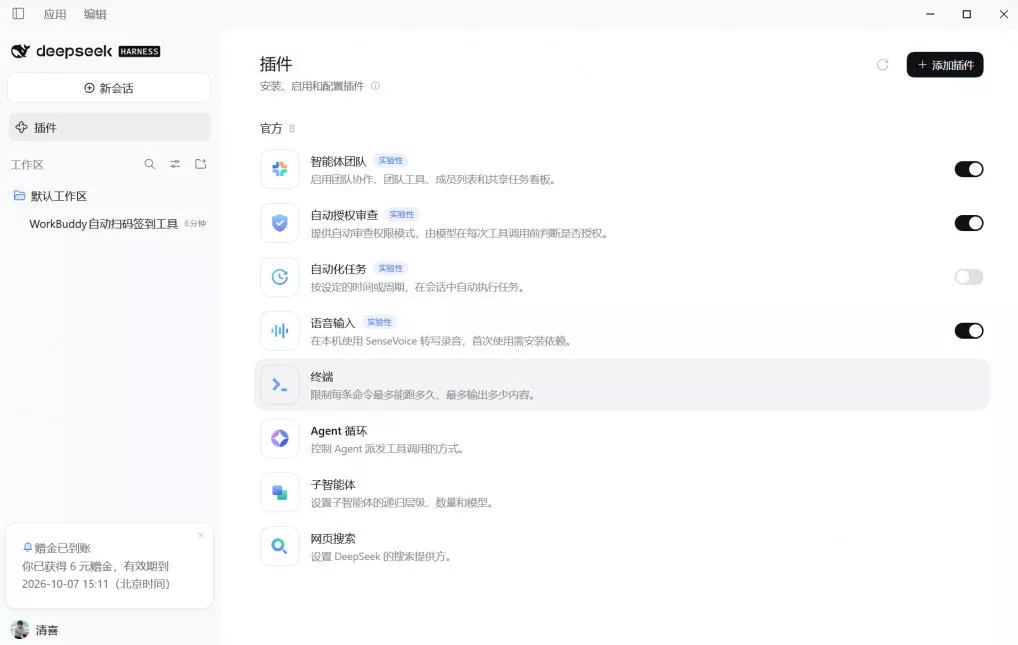Viewport: 1018px width, 645px height.
Task: Click the 子智能体 icon
Action: (x=280, y=492)
